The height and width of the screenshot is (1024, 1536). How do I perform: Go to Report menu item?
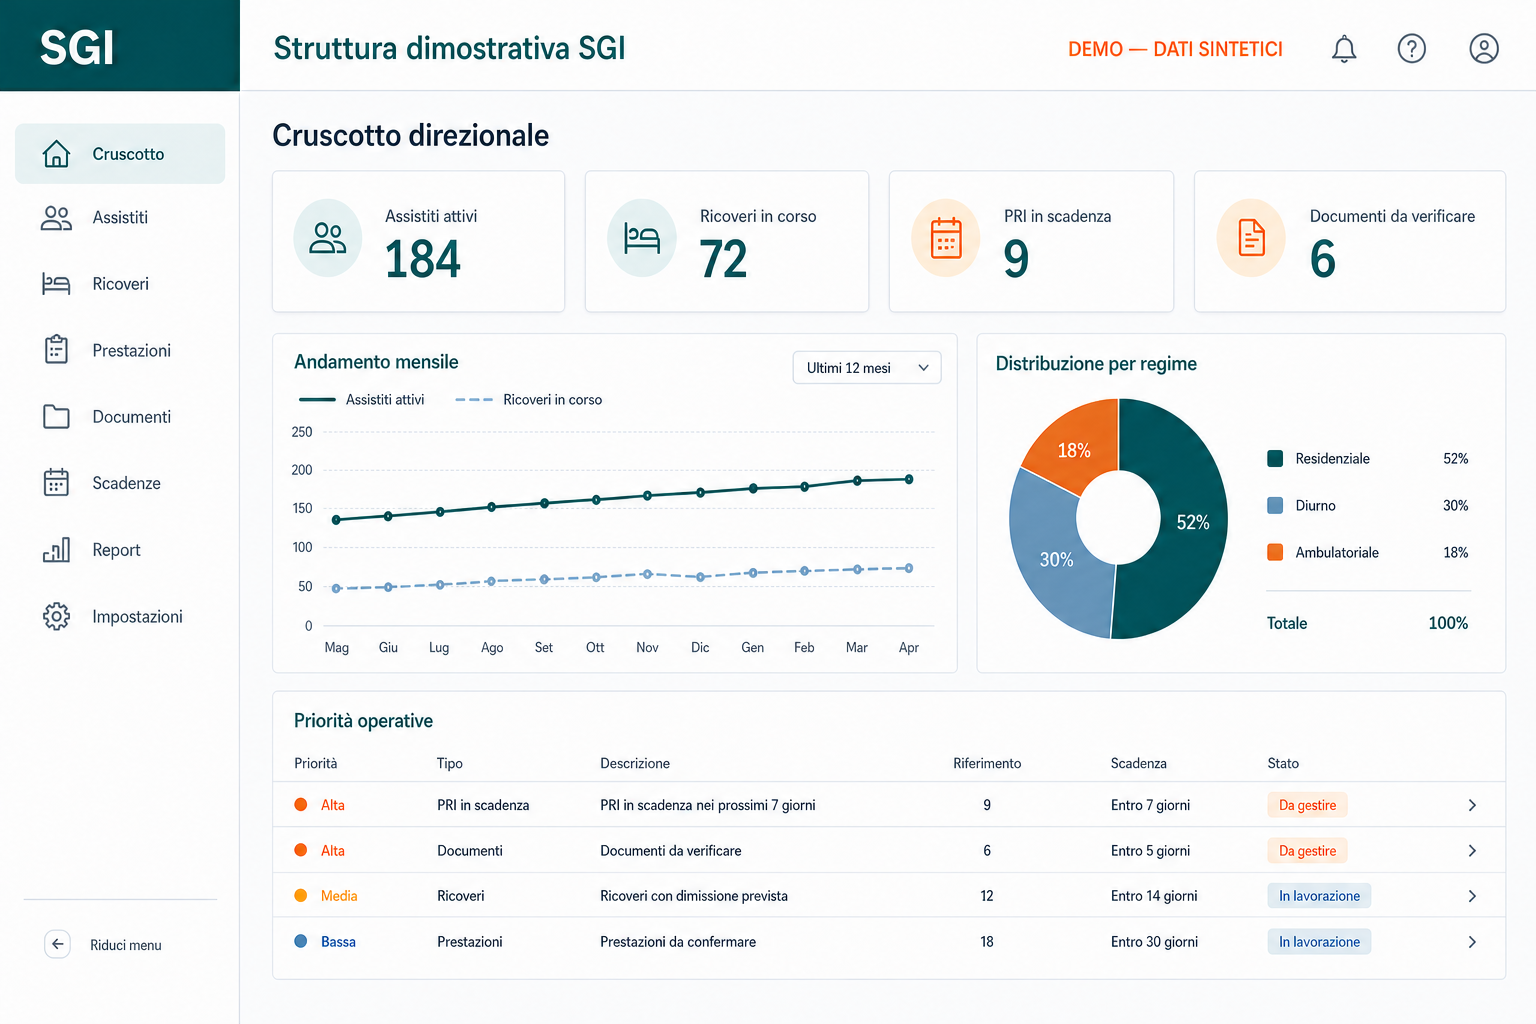tap(120, 550)
